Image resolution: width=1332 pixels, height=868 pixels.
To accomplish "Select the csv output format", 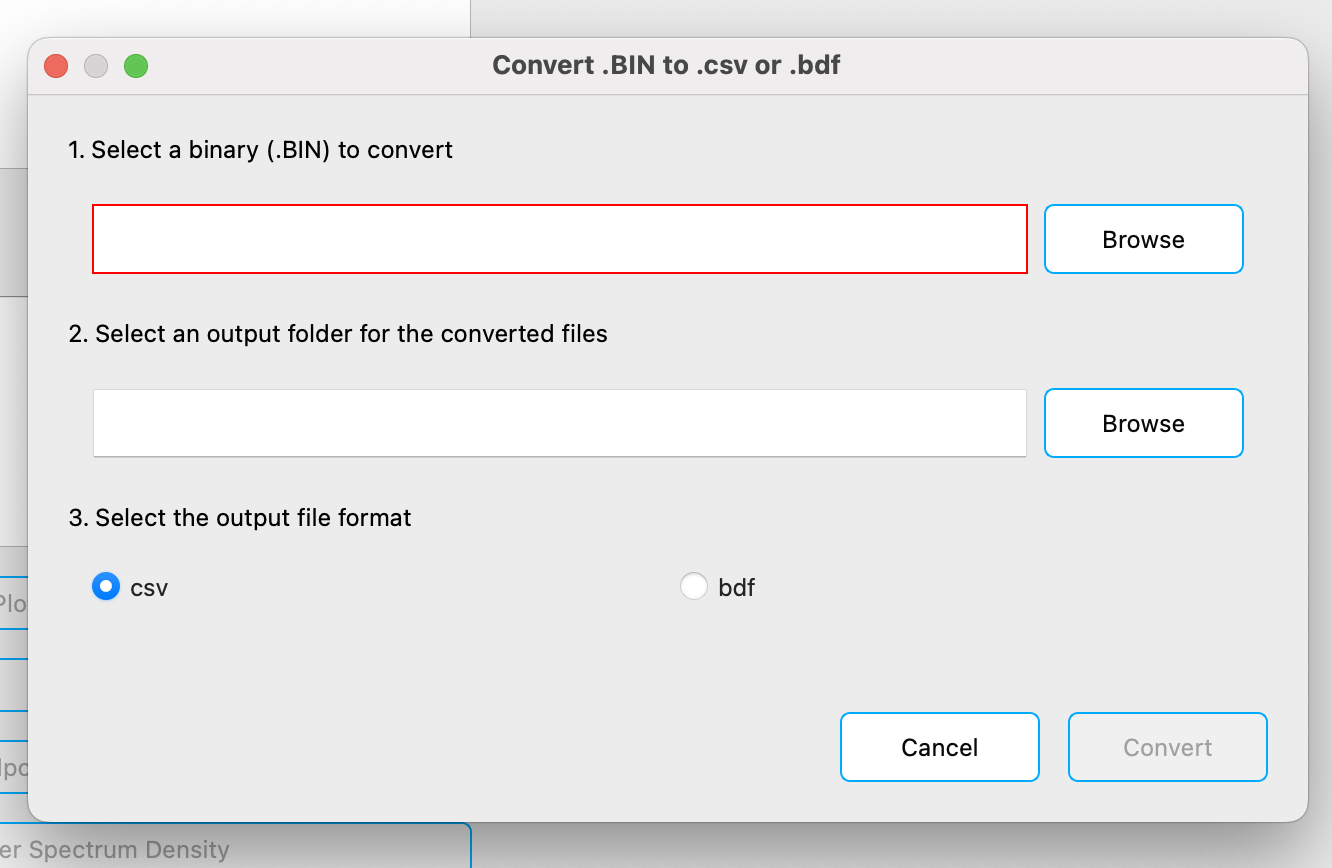I will (106, 586).
